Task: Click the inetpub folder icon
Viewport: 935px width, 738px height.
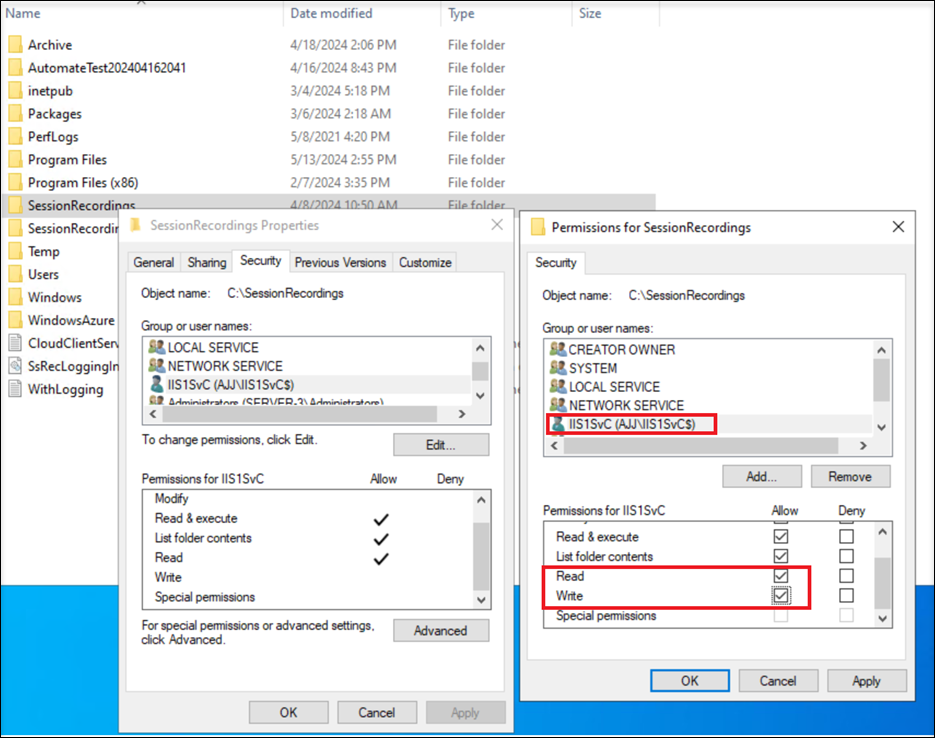Action: [x=17, y=91]
